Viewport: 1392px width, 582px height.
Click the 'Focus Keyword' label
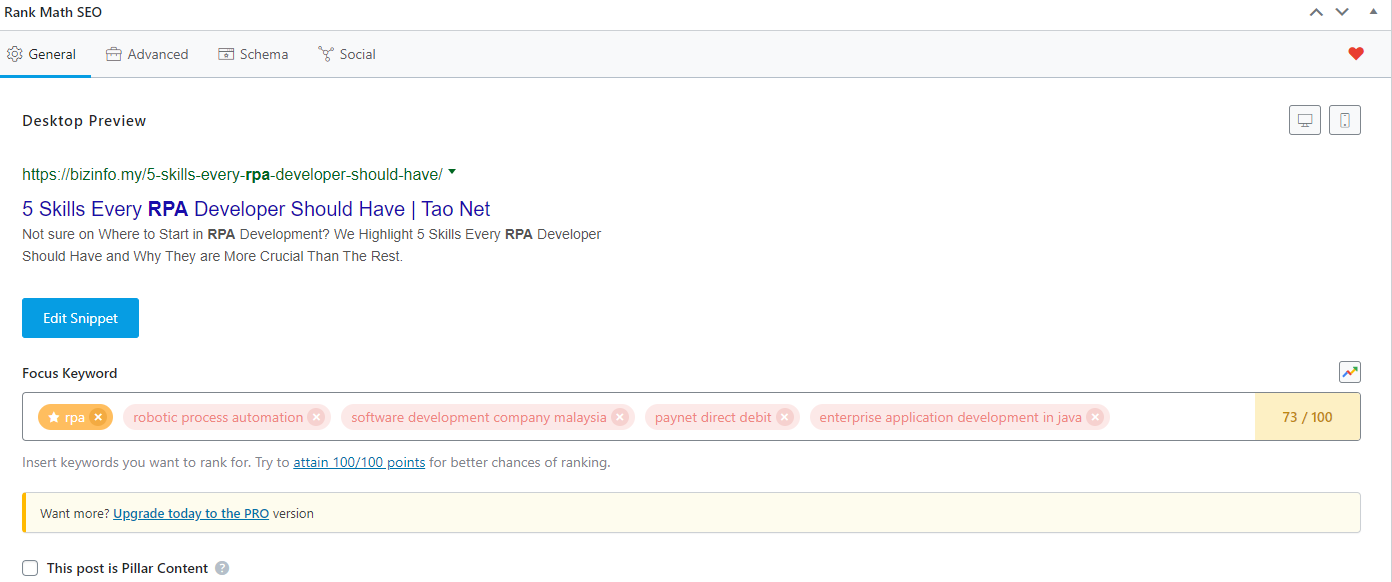click(x=70, y=373)
